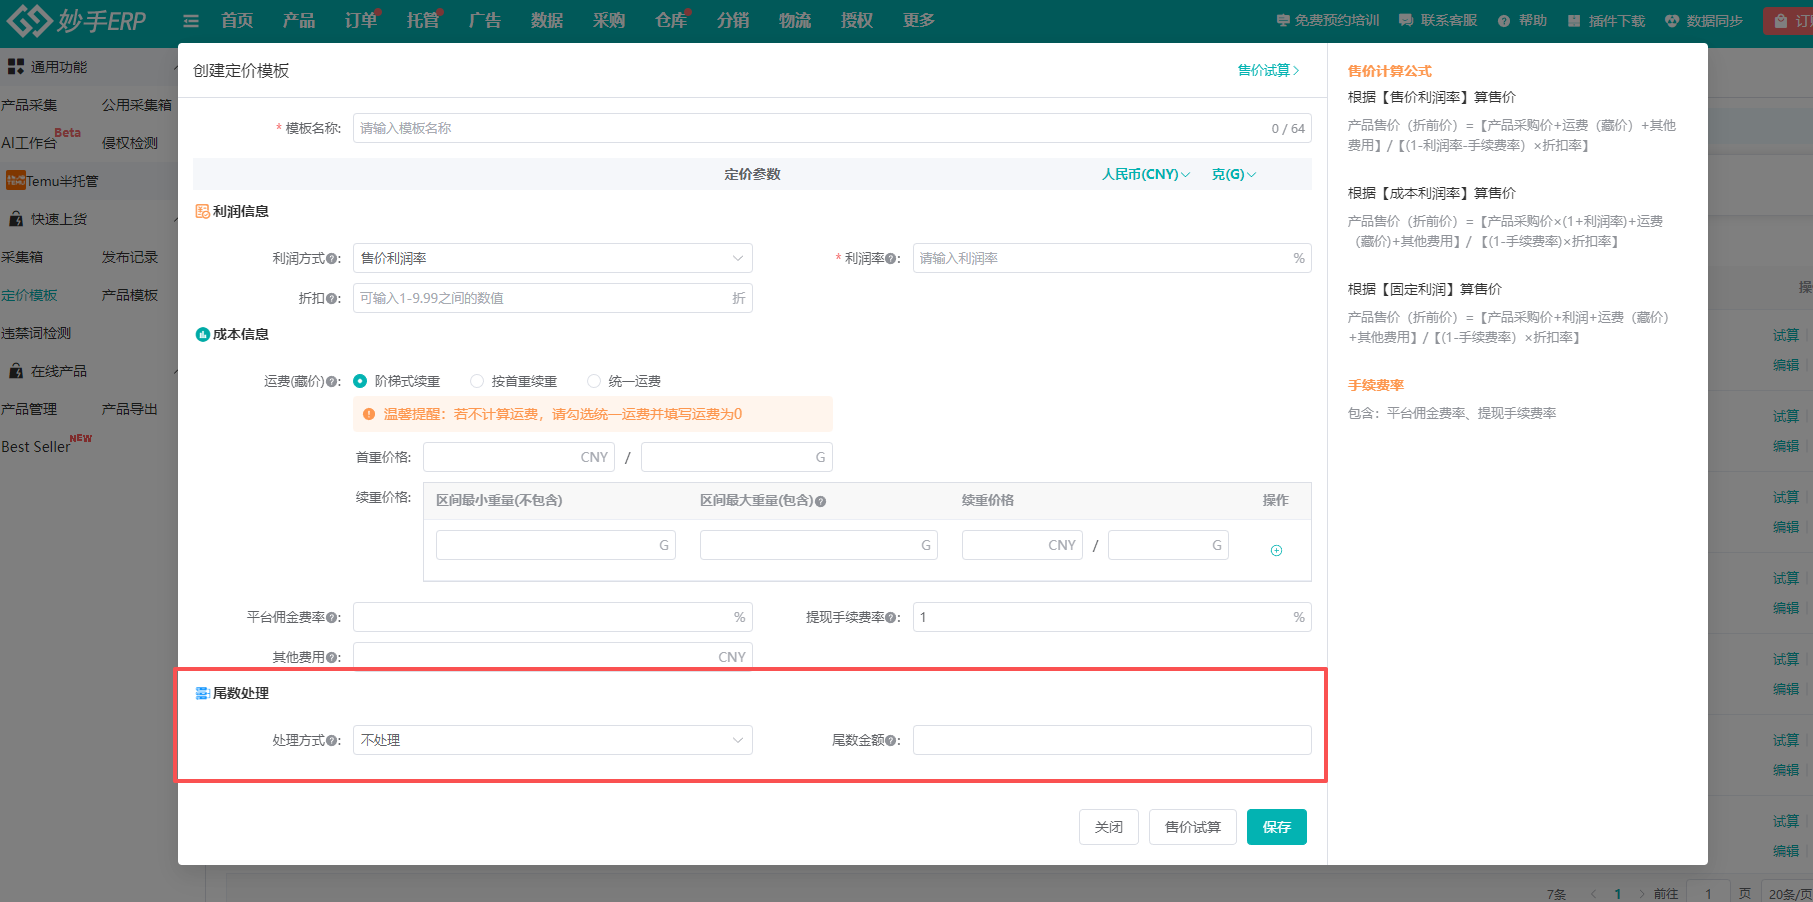Open the 仓库 menu in top navigation
This screenshot has height=902, width=1813.
point(670,21)
